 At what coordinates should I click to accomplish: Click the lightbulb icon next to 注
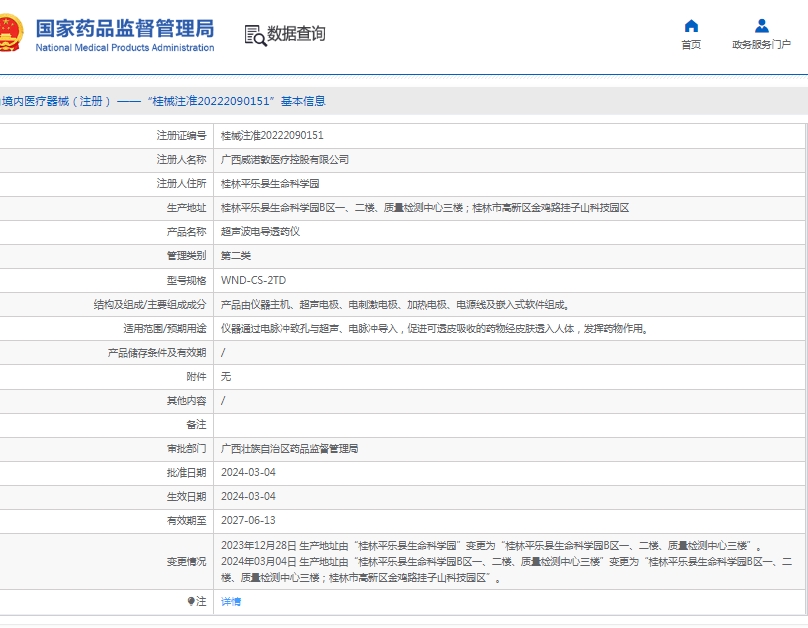point(191,601)
